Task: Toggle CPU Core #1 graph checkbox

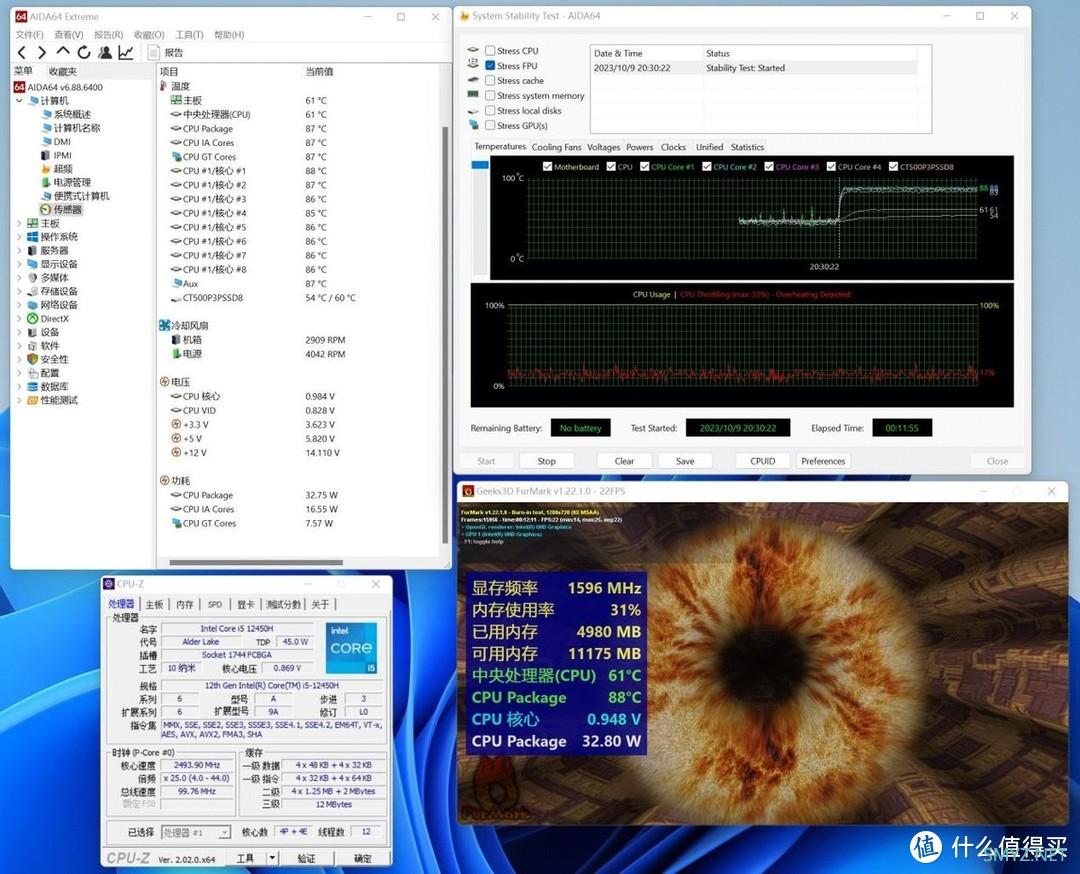Action: click(x=645, y=167)
